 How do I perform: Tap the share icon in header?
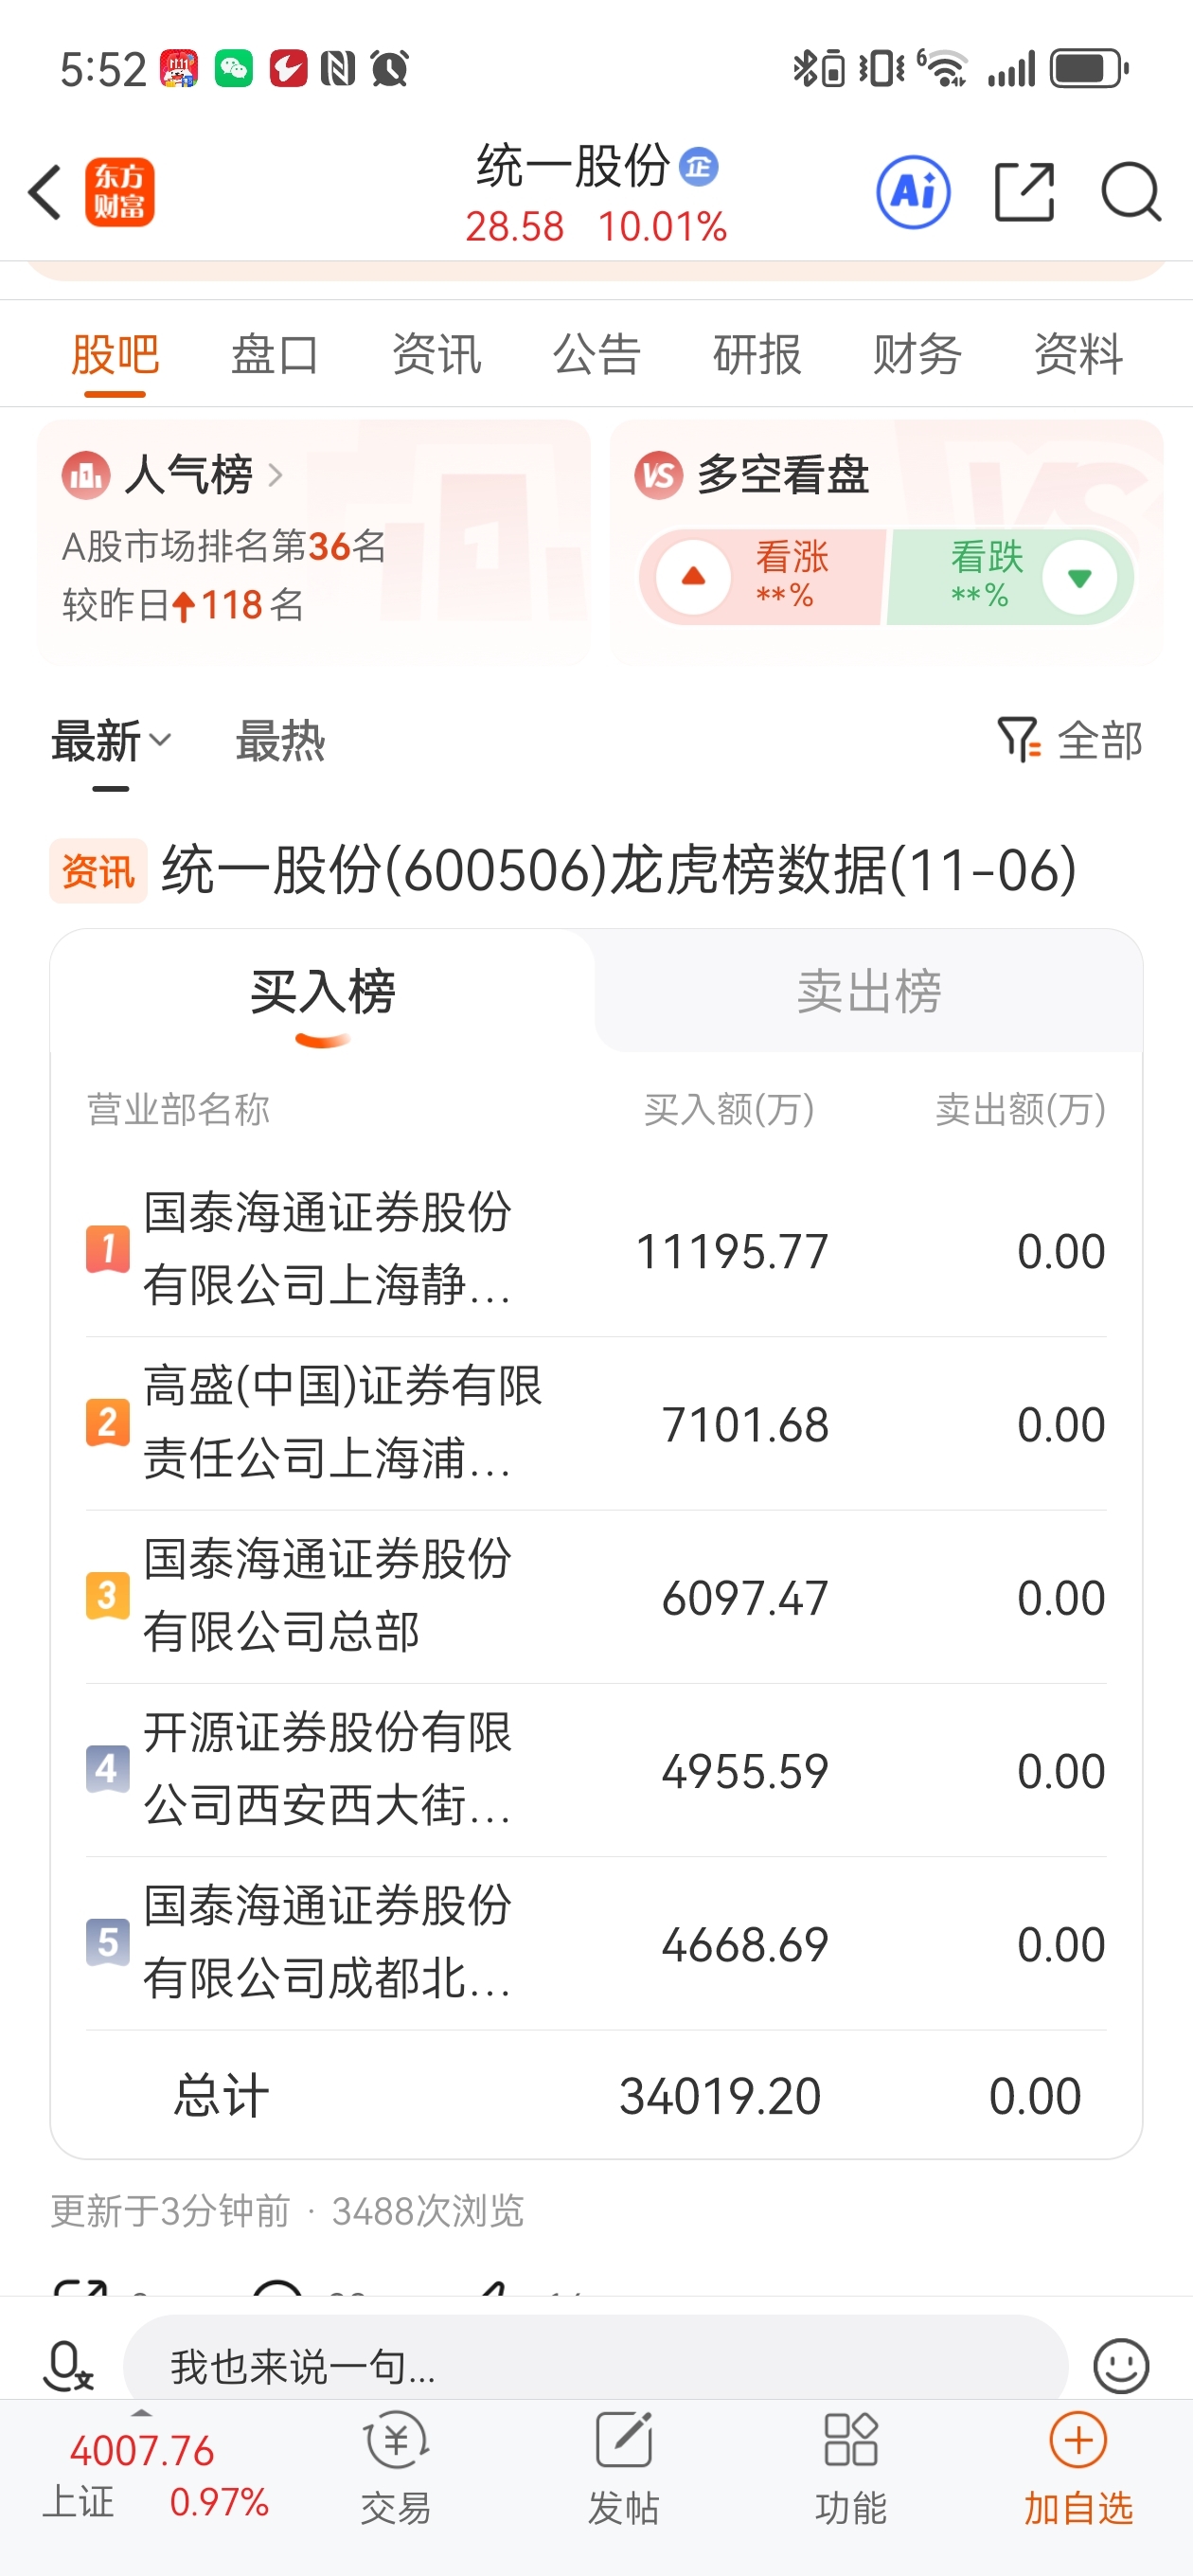tap(1025, 191)
